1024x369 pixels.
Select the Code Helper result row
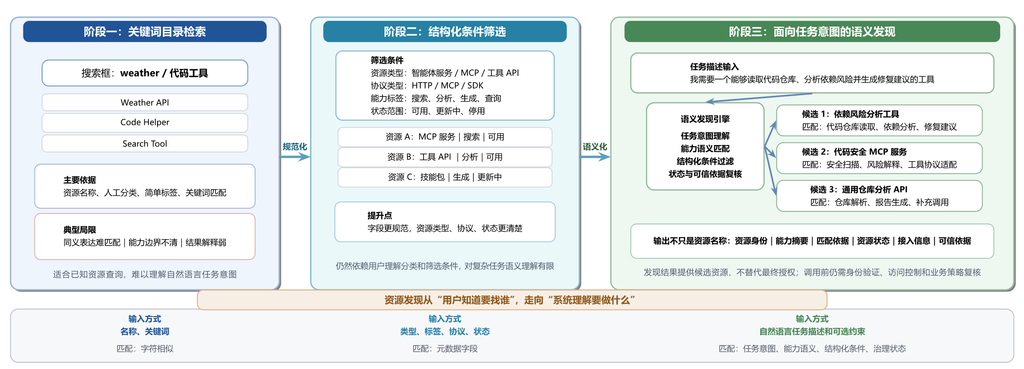145,123
